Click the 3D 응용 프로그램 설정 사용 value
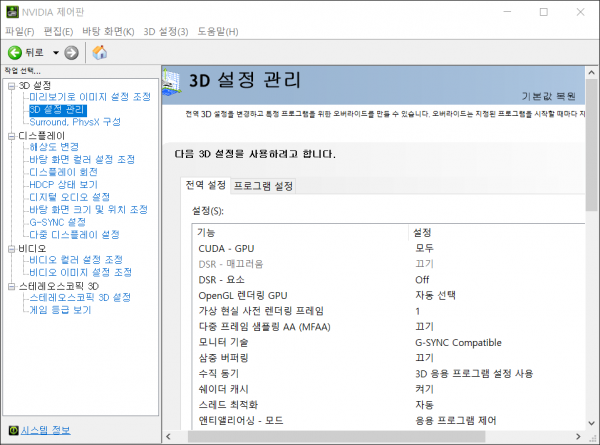 474,374
